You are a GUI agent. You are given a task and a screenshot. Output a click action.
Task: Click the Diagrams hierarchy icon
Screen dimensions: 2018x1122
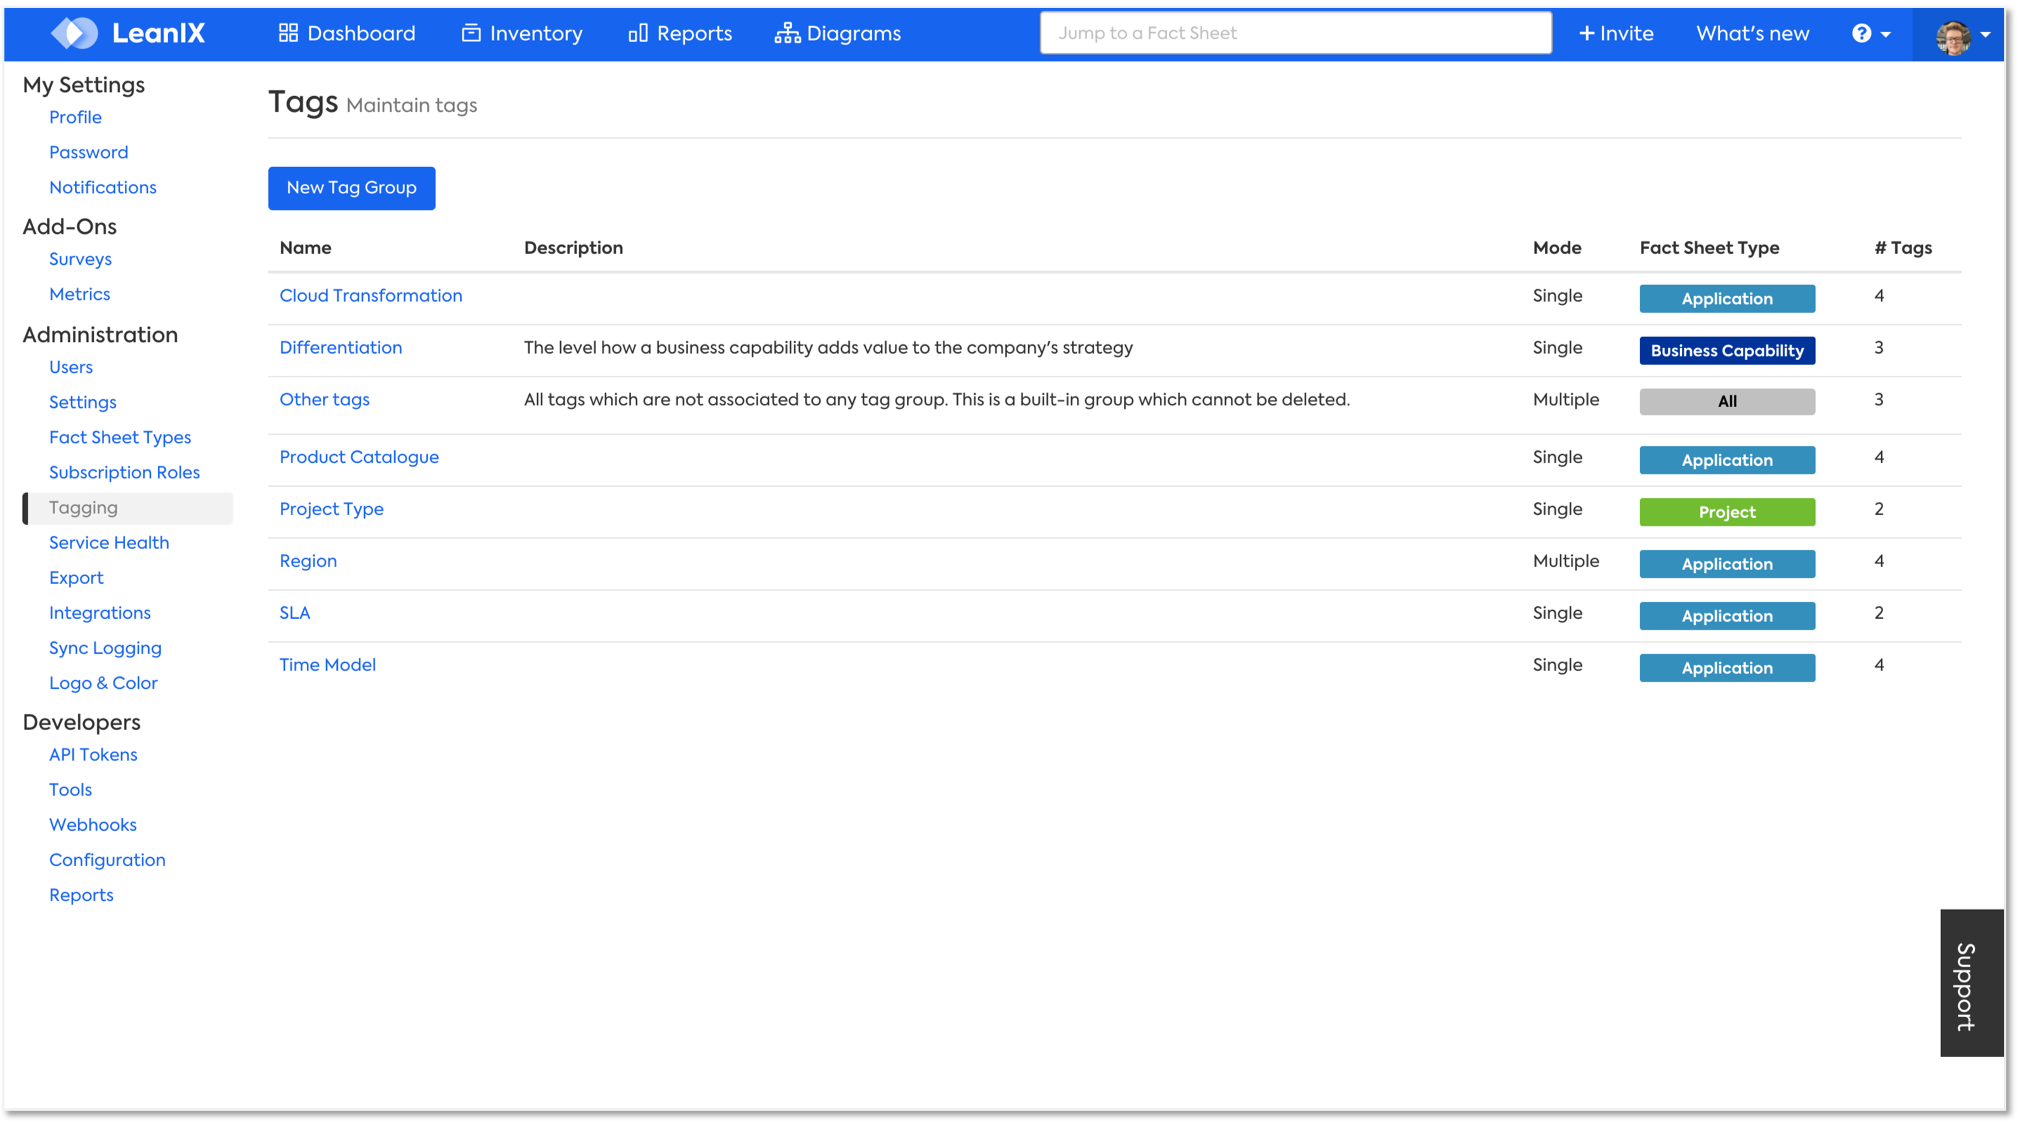[x=787, y=33]
